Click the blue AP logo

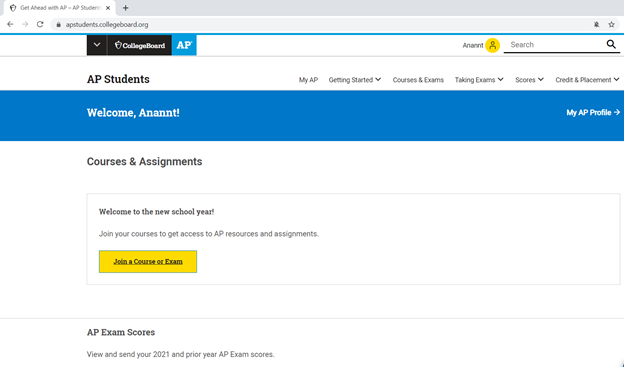tap(184, 45)
